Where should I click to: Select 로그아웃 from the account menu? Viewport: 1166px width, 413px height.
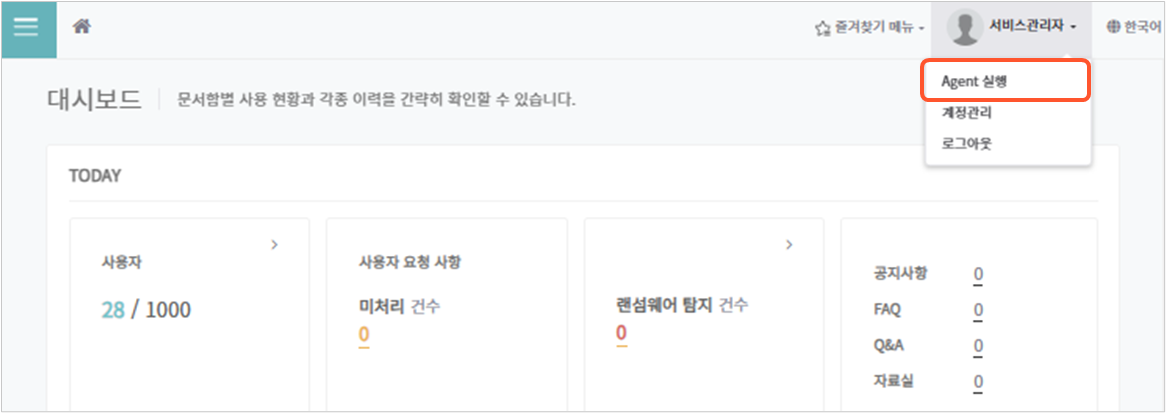[x=966, y=144]
